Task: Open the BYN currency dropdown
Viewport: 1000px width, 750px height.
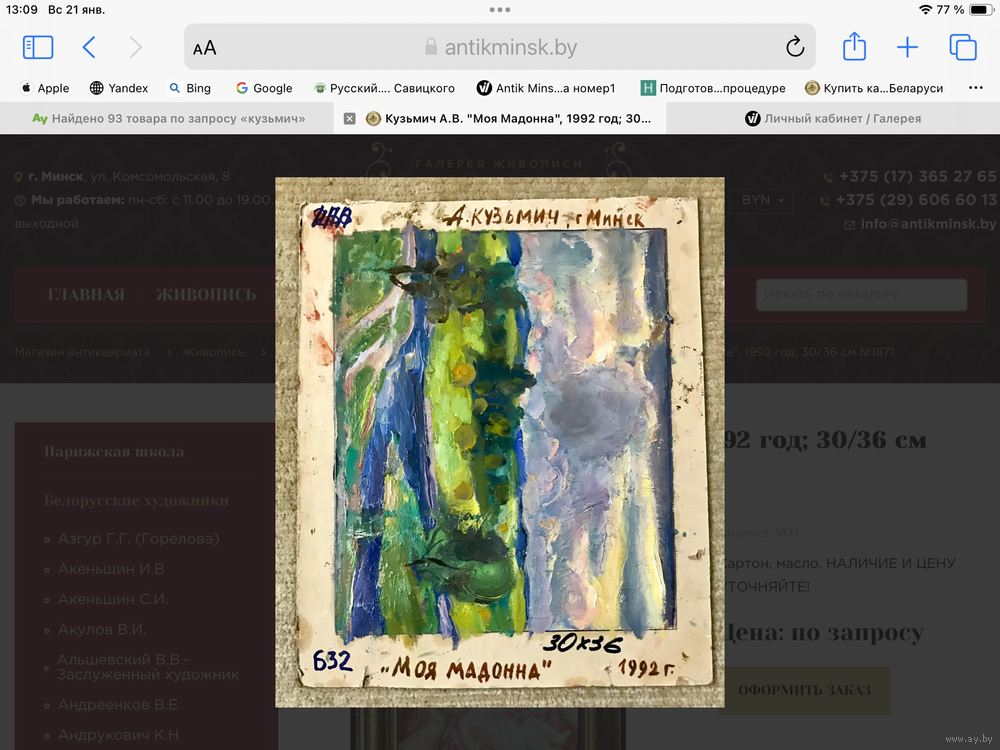Action: click(x=765, y=200)
